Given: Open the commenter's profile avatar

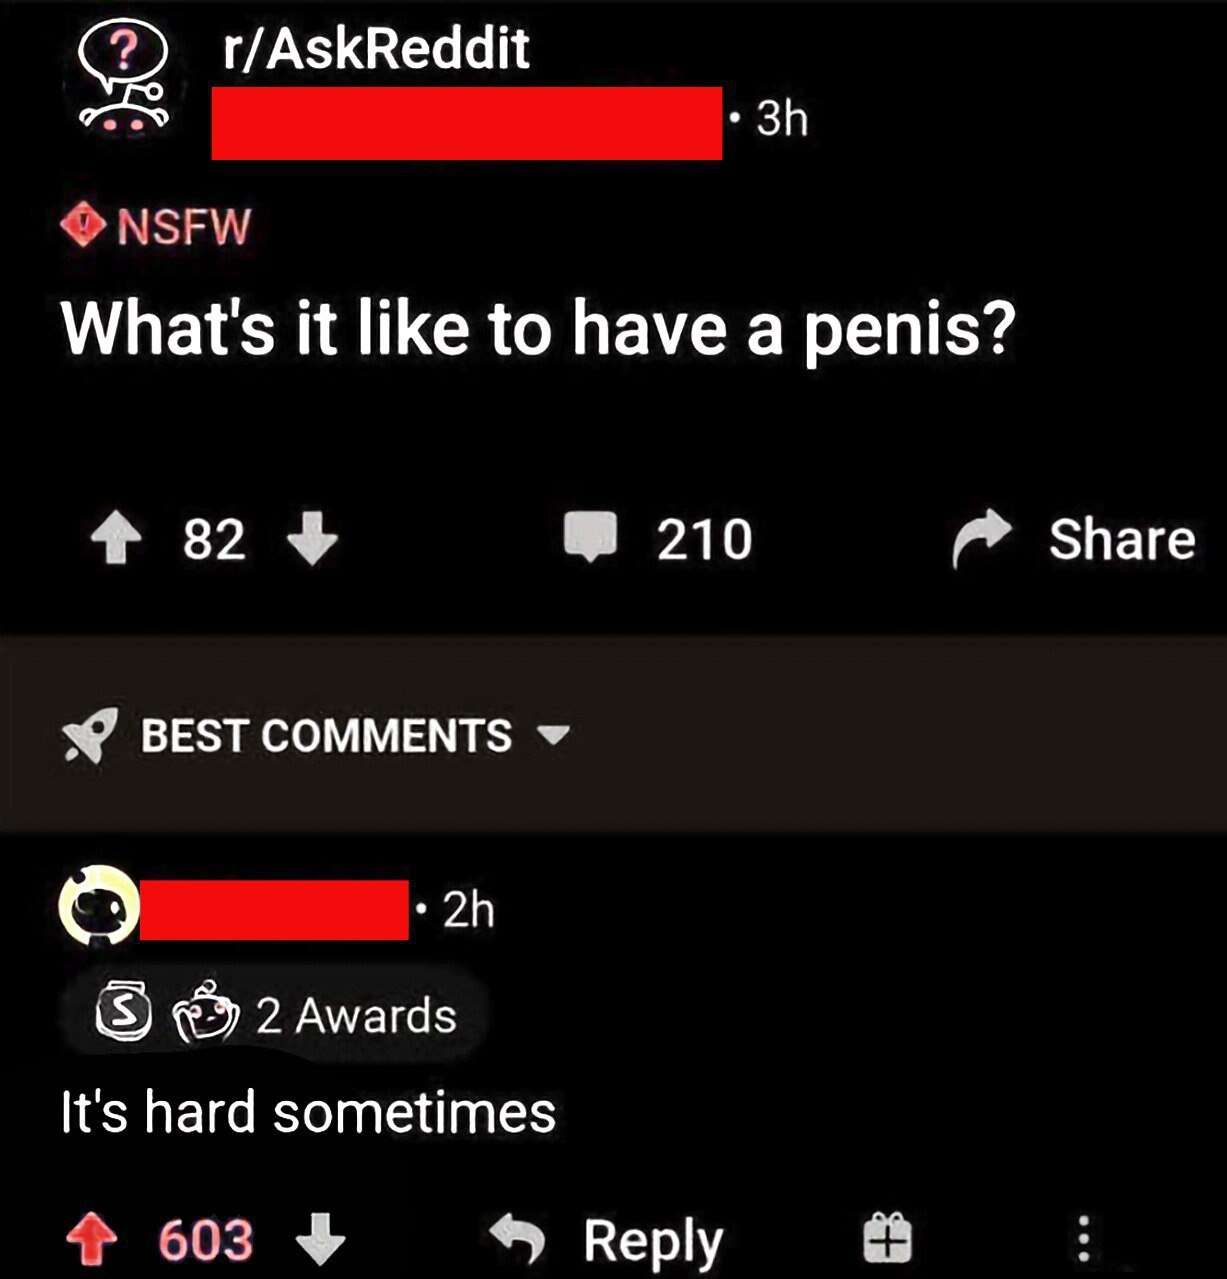Looking at the screenshot, I should point(98,906).
